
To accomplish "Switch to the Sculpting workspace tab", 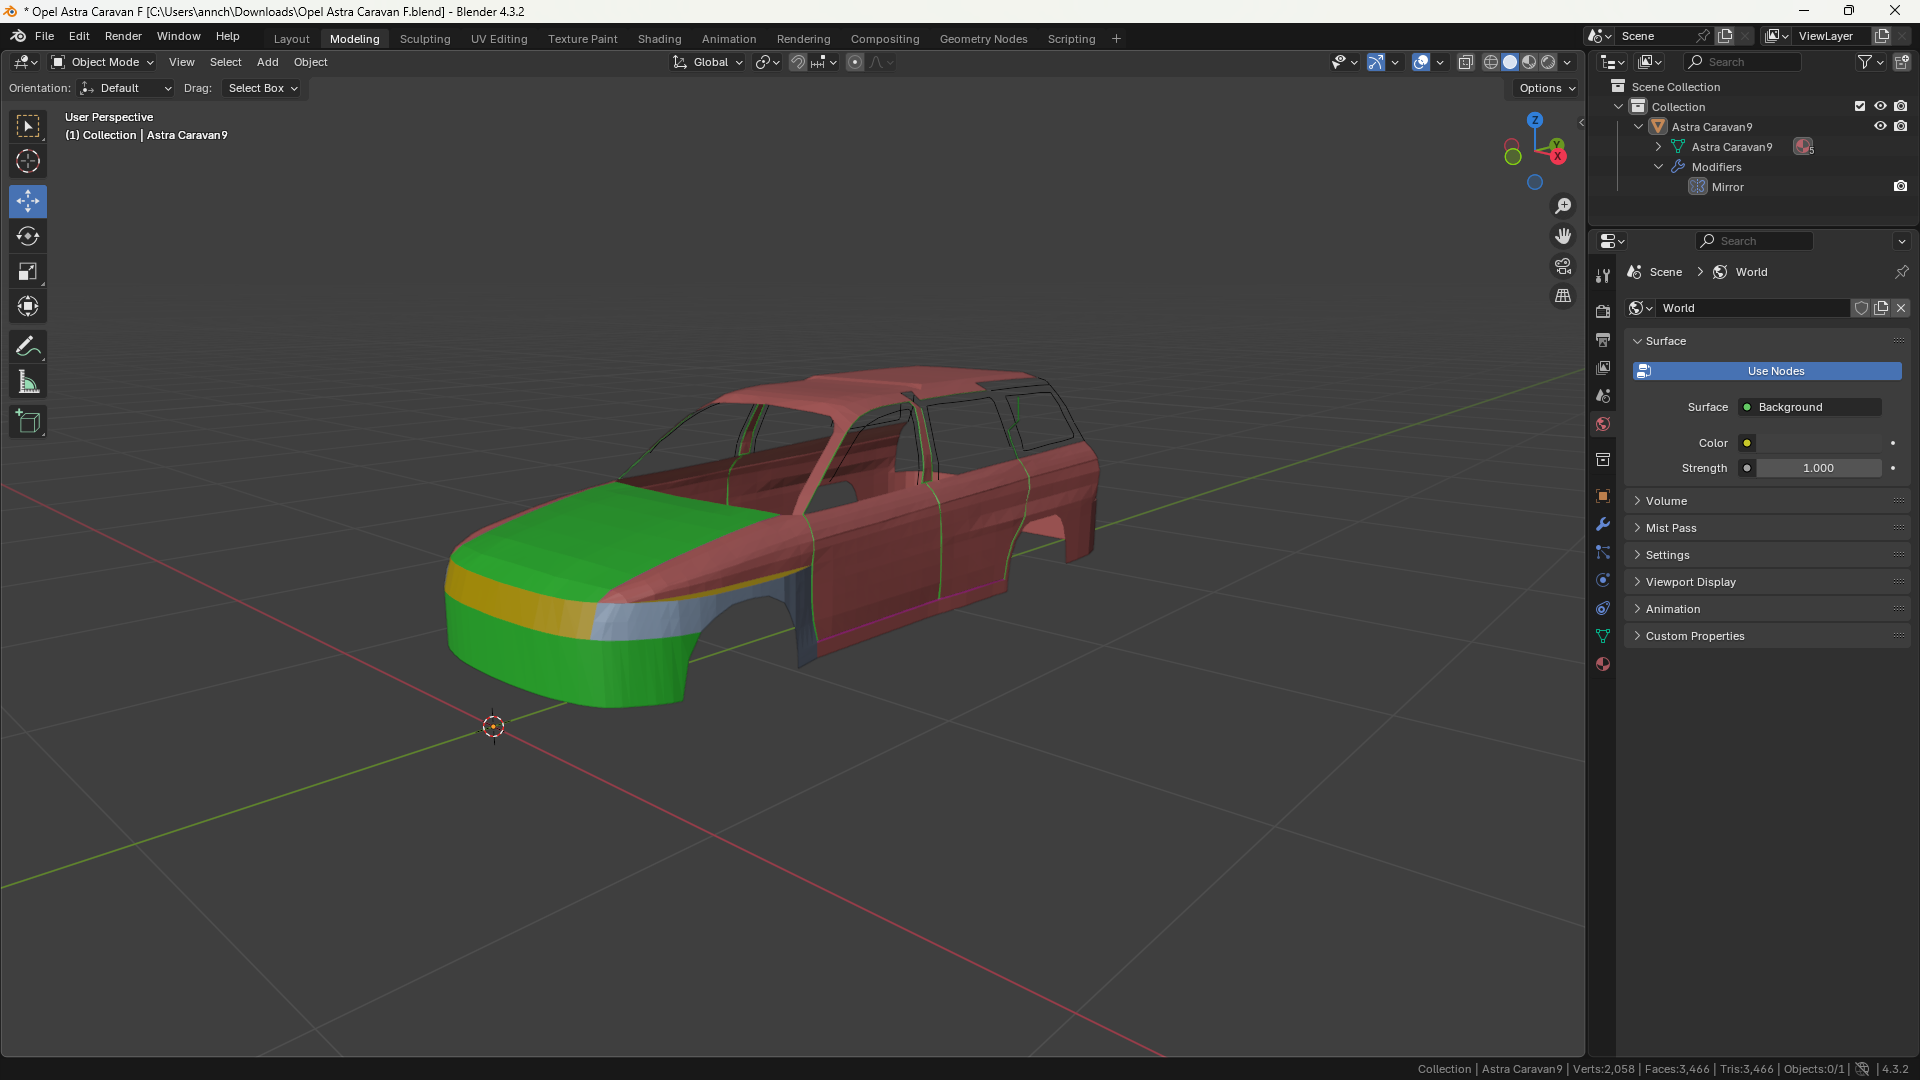I will (x=425, y=39).
